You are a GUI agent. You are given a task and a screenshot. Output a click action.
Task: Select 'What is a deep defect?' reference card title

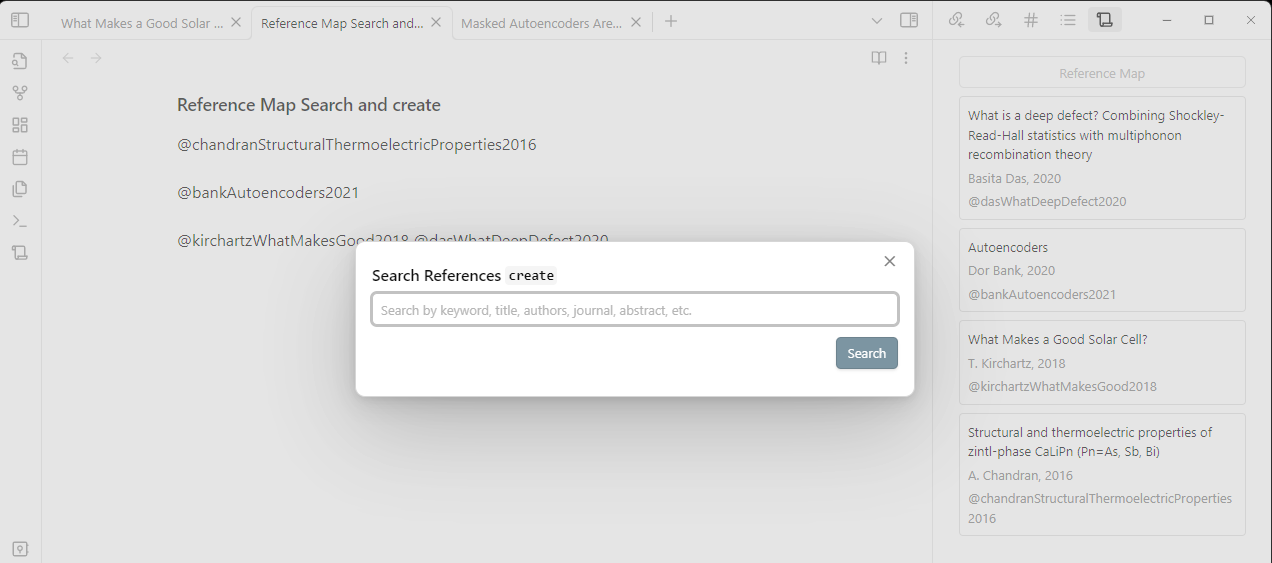[x=1096, y=135]
